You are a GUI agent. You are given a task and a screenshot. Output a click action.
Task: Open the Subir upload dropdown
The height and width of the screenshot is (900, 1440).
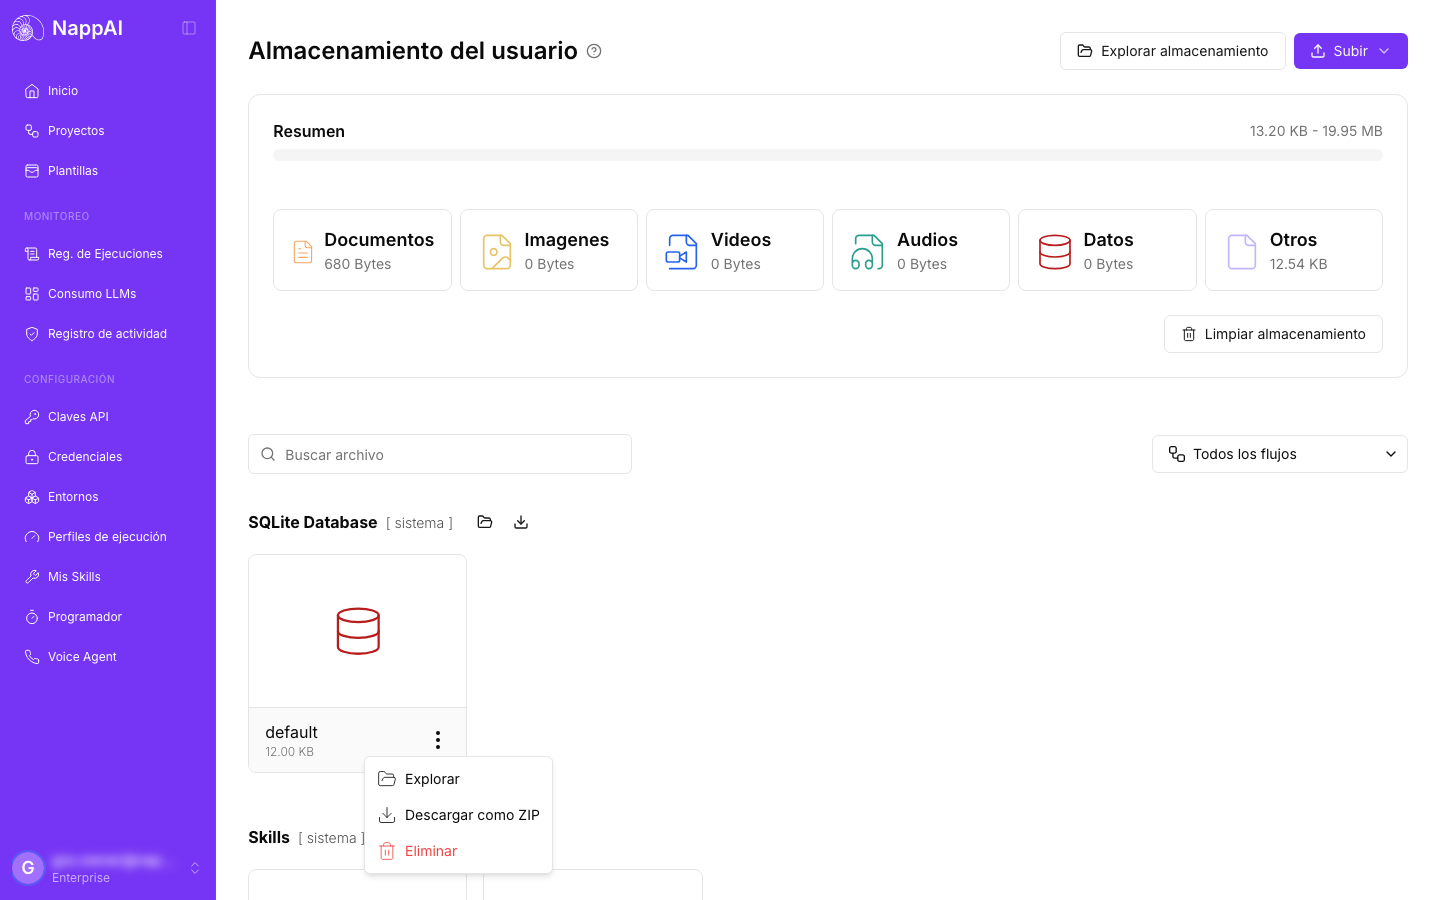(x=1350, y=51)
